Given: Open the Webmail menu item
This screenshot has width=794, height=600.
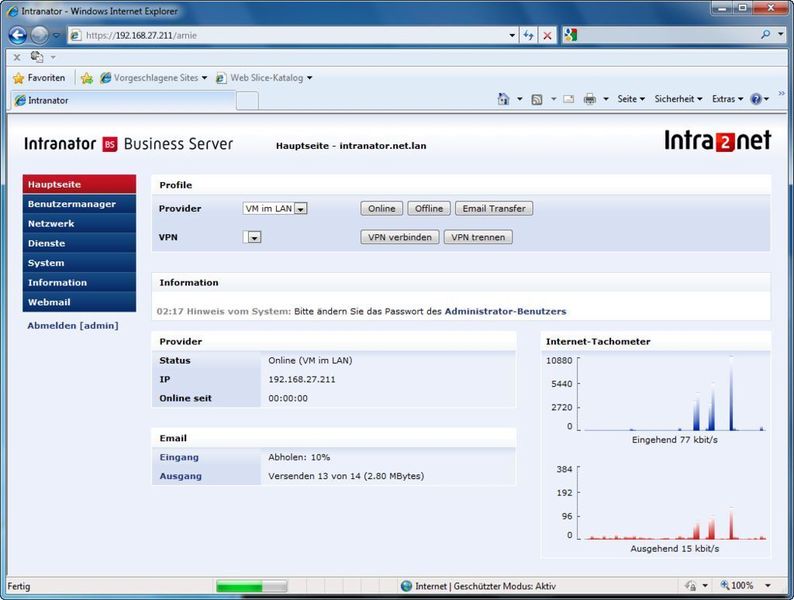Looking at the screenshot, I should click(80, 302).
